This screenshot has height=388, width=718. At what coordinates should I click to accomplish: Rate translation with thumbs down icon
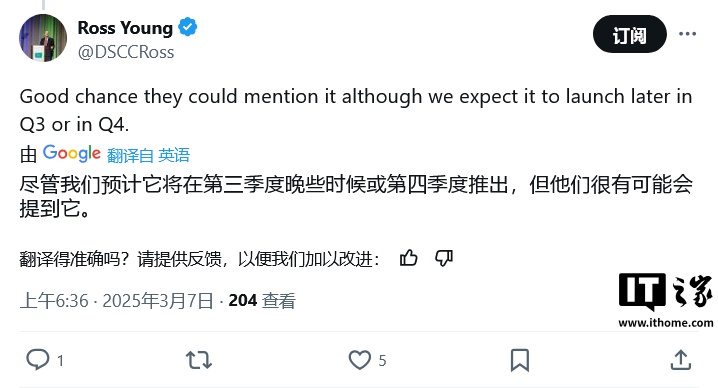[444, 258]
